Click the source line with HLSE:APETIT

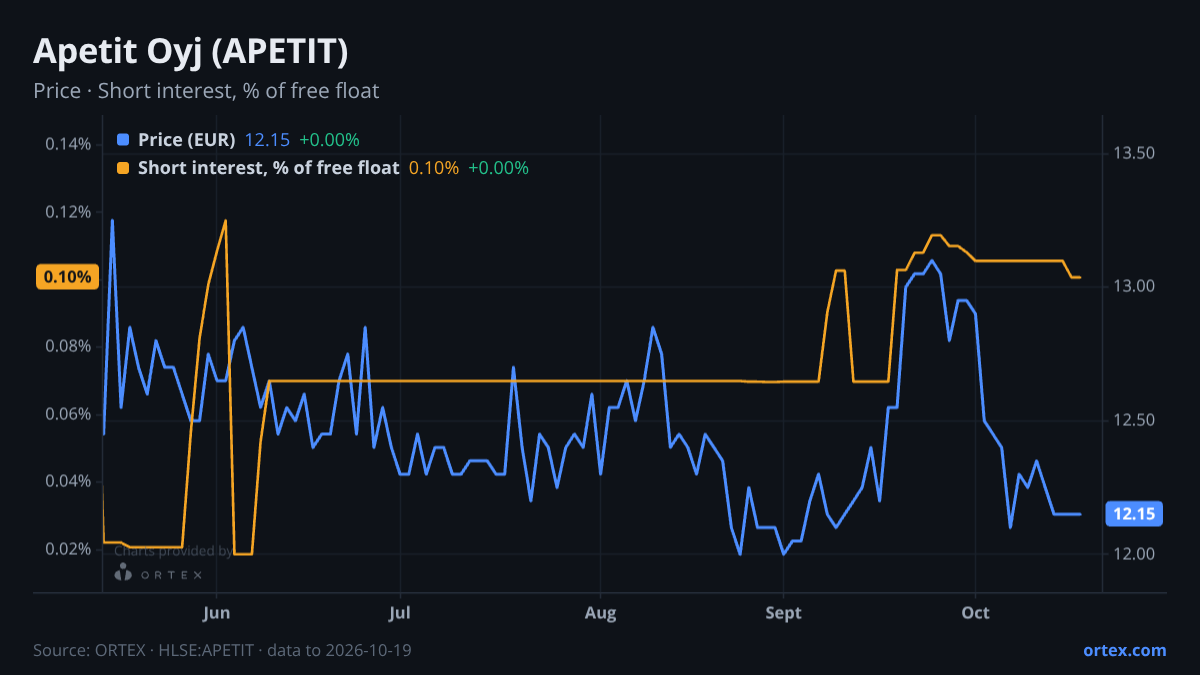pyautogui.click(x=222, y=650)
